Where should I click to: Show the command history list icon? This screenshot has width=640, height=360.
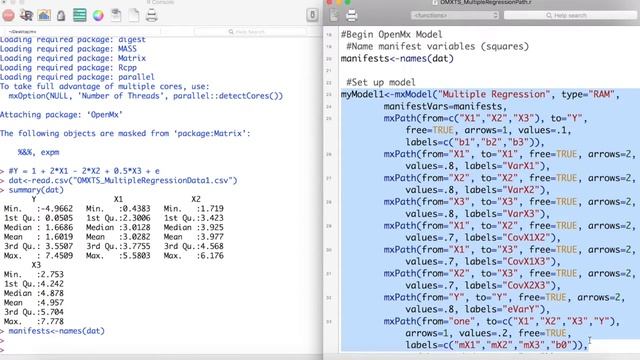click(80, 16)
